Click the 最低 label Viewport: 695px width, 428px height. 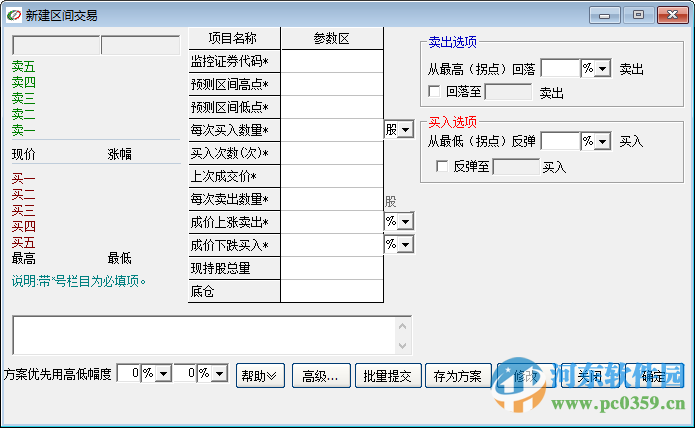click(x=120, y=258)
